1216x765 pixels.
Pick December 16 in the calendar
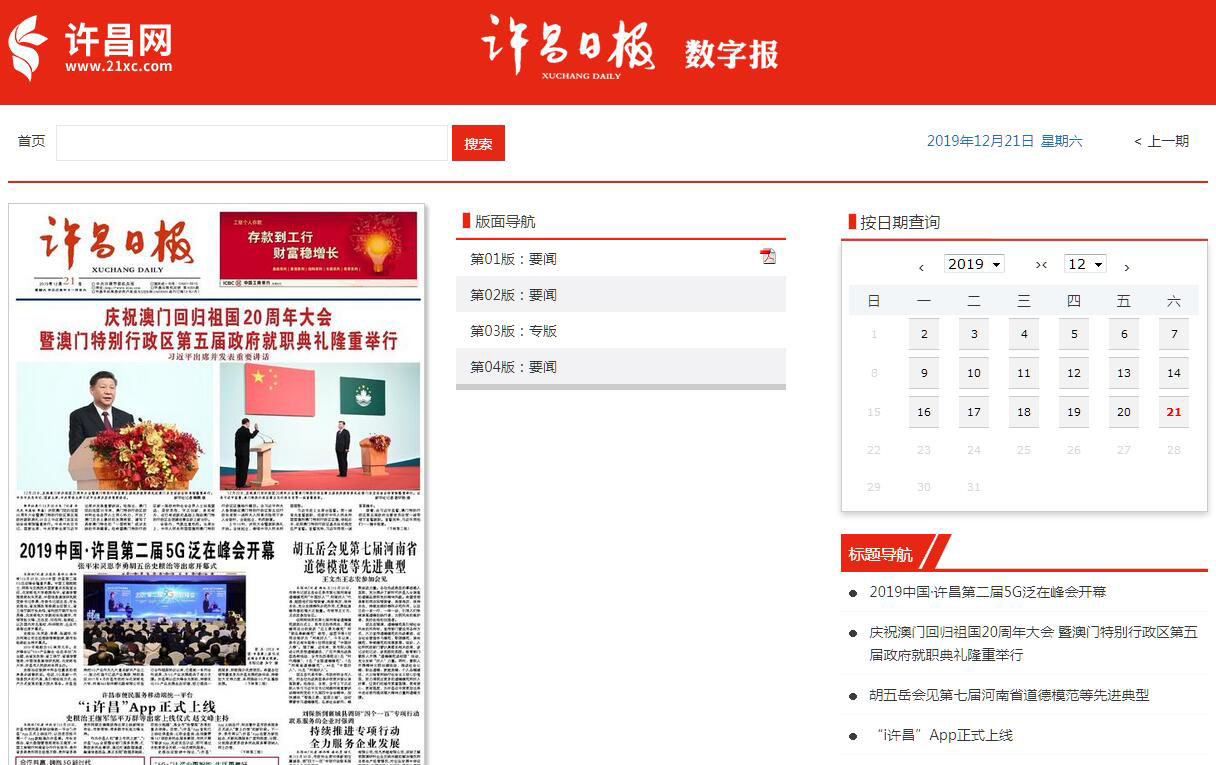[x=923, y=412]
